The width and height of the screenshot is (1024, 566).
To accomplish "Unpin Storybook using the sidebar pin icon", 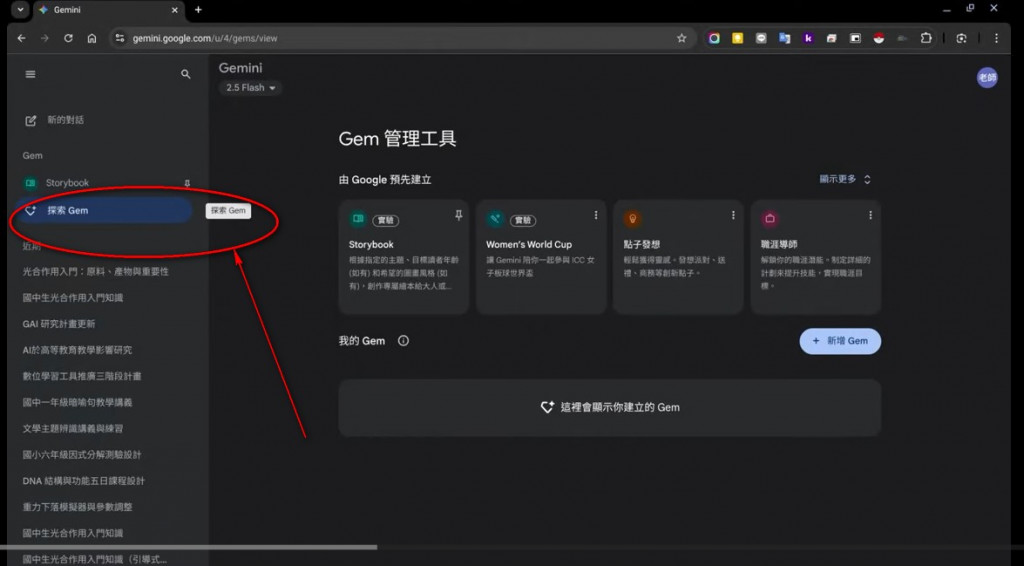I will pyautogui.click(x=187, y=183).
